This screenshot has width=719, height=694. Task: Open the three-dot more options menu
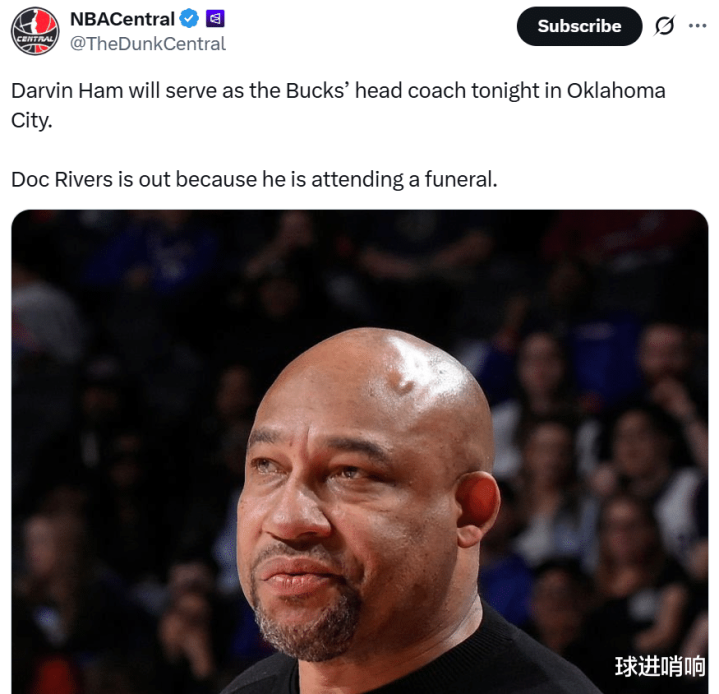point(697,26)
